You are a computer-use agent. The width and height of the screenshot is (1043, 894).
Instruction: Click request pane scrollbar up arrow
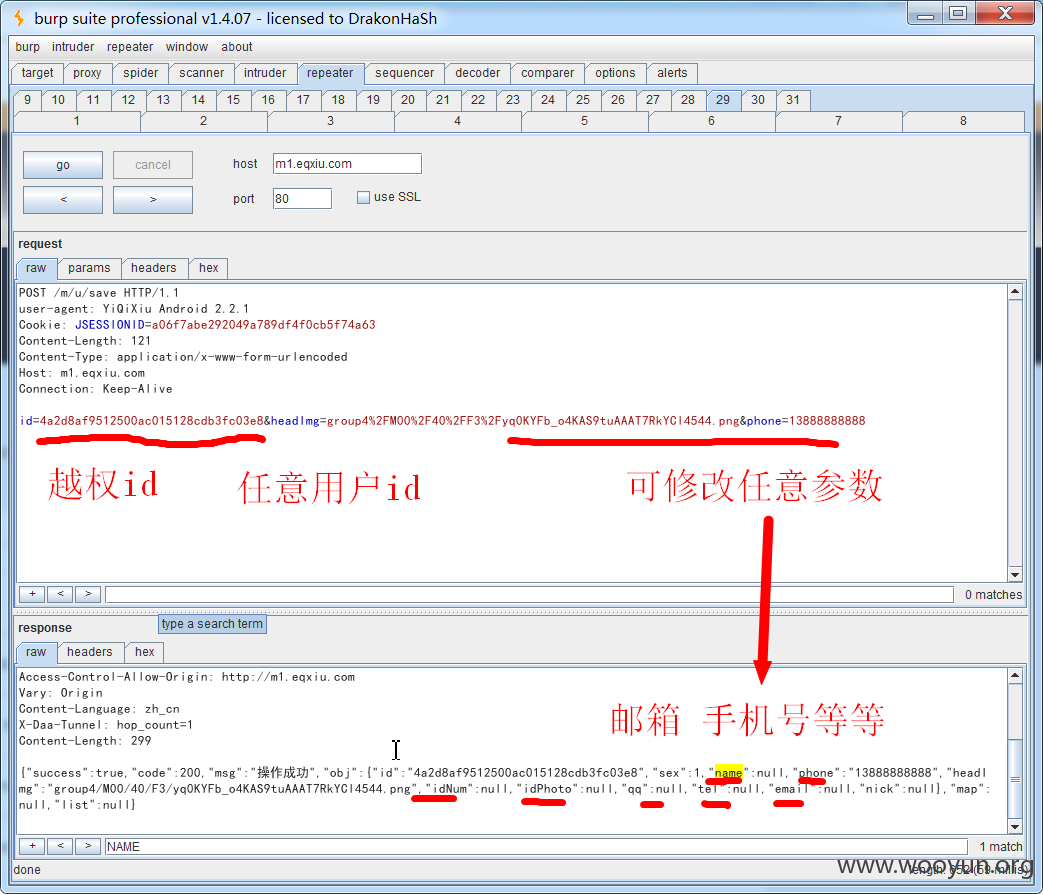[x=1015, y=291]
